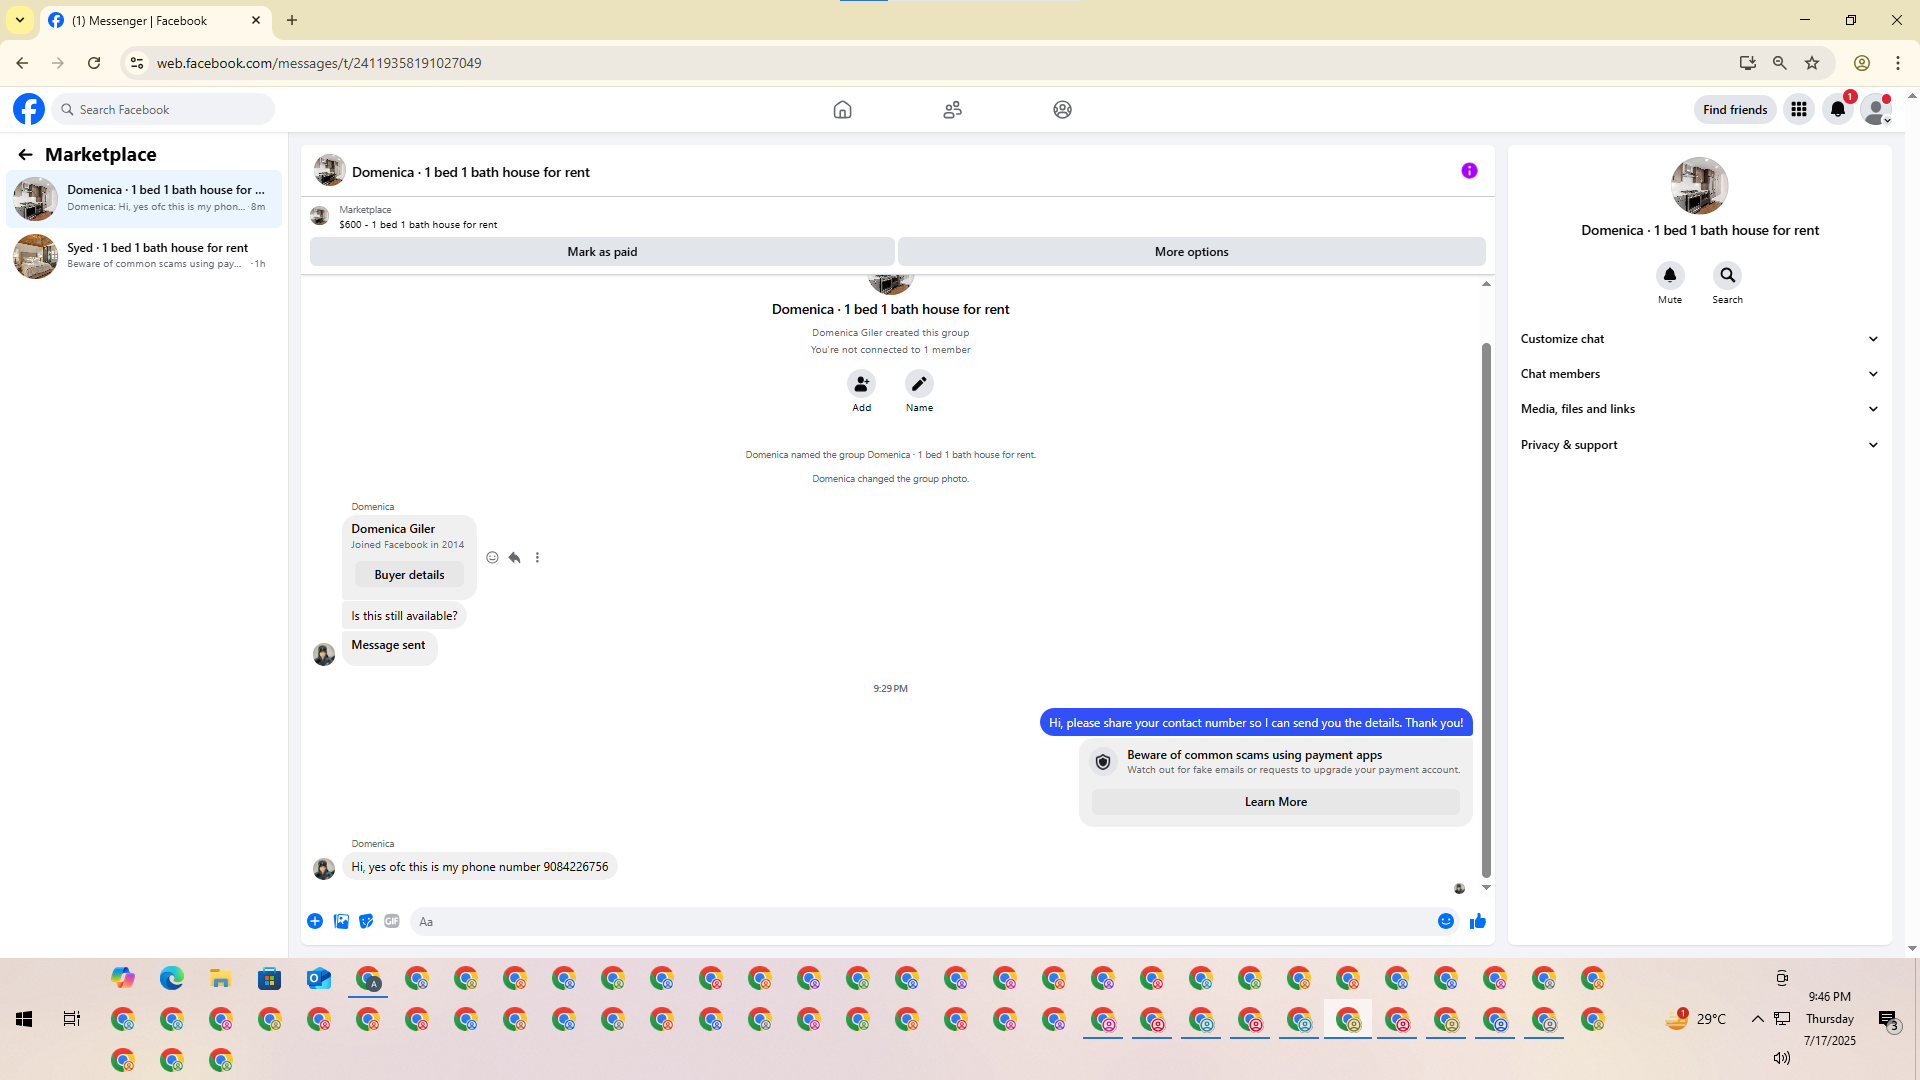React to Domenica Giler's card with emoji
The width and height of the screenshot is (1920, 1080).
pos(492,558)
